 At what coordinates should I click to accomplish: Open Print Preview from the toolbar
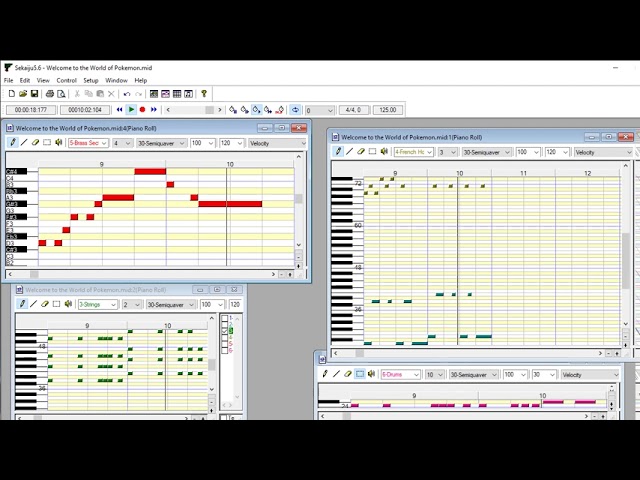[x=61, y=94]
